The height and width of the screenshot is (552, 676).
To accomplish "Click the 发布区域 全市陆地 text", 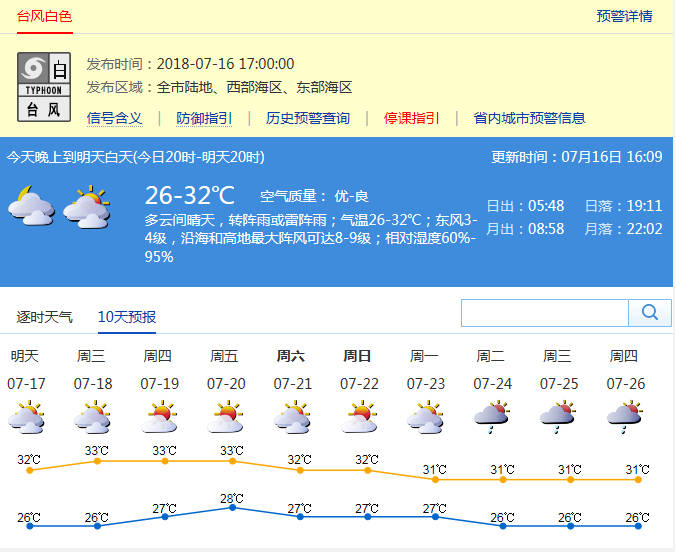I will 219,87.
